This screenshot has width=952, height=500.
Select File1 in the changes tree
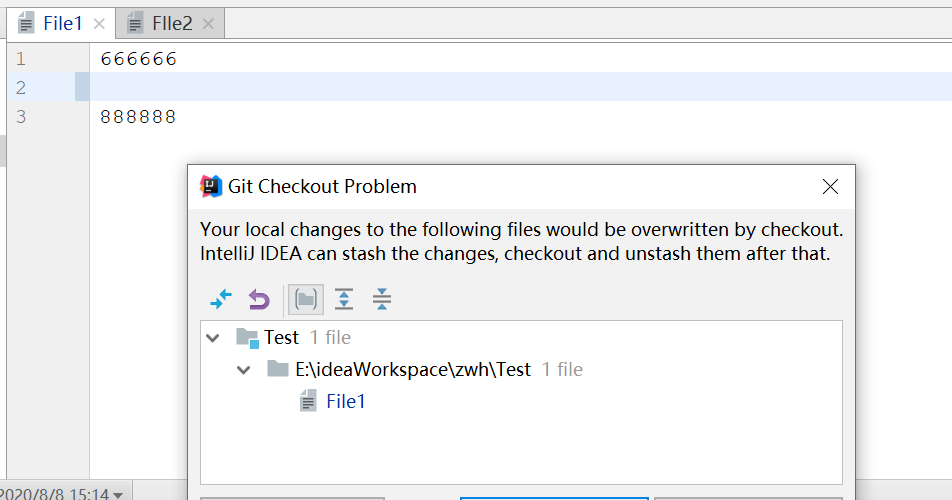click(x=345, y=401)
